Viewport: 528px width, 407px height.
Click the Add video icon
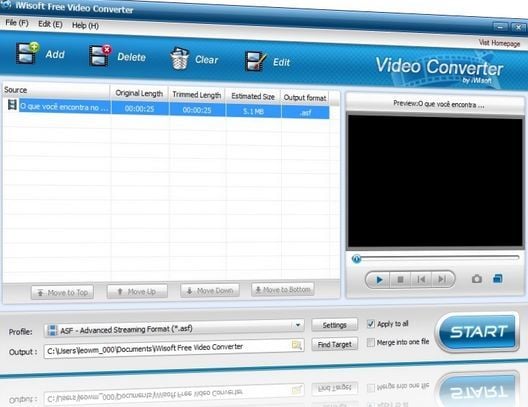pyautogui.click(x=27, y=53)
